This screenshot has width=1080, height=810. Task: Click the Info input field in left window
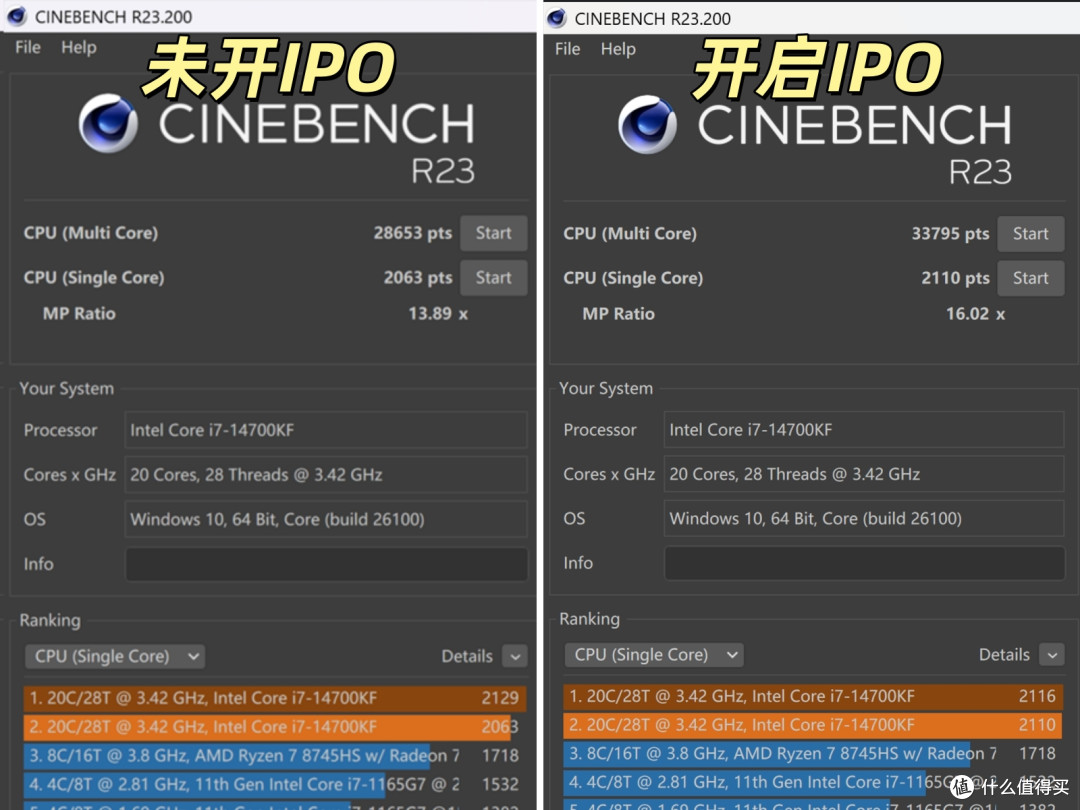[326, 564]
